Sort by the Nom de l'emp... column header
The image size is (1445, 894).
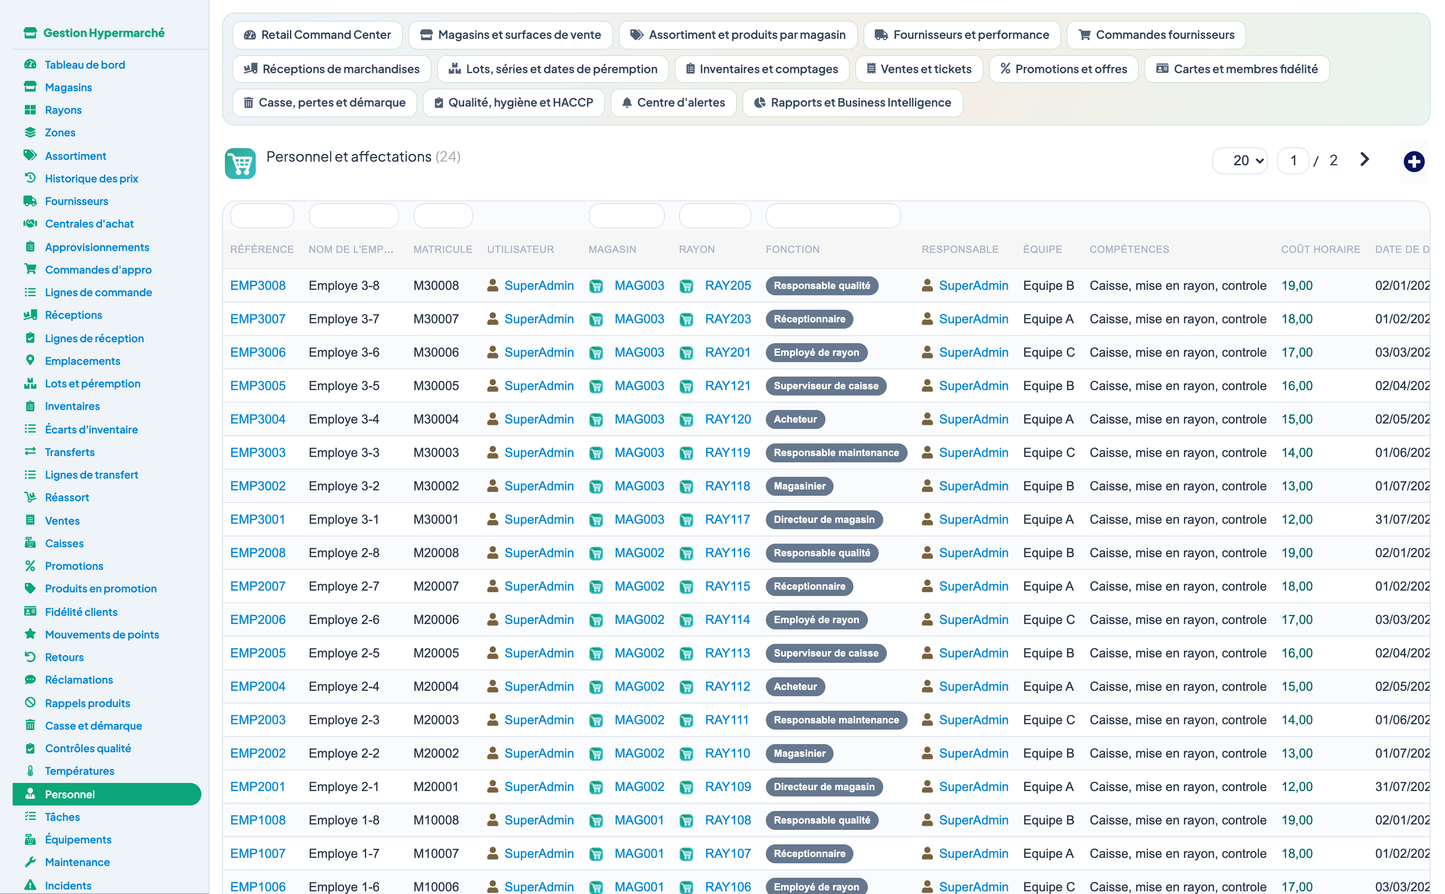(x=351, y=249)
